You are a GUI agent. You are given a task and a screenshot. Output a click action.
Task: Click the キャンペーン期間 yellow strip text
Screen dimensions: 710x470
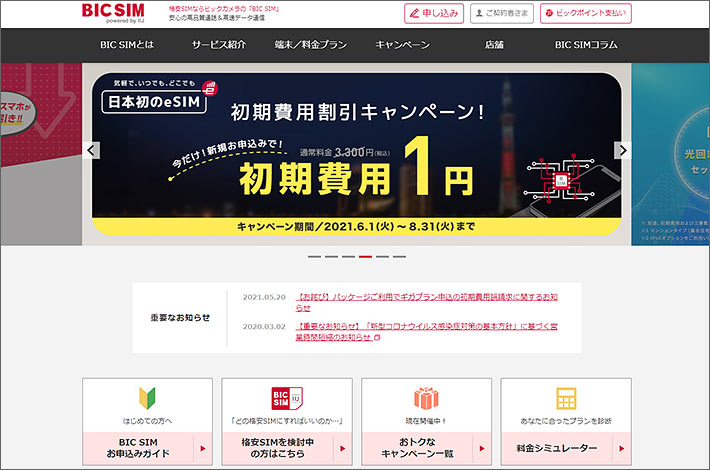(356, 226)
